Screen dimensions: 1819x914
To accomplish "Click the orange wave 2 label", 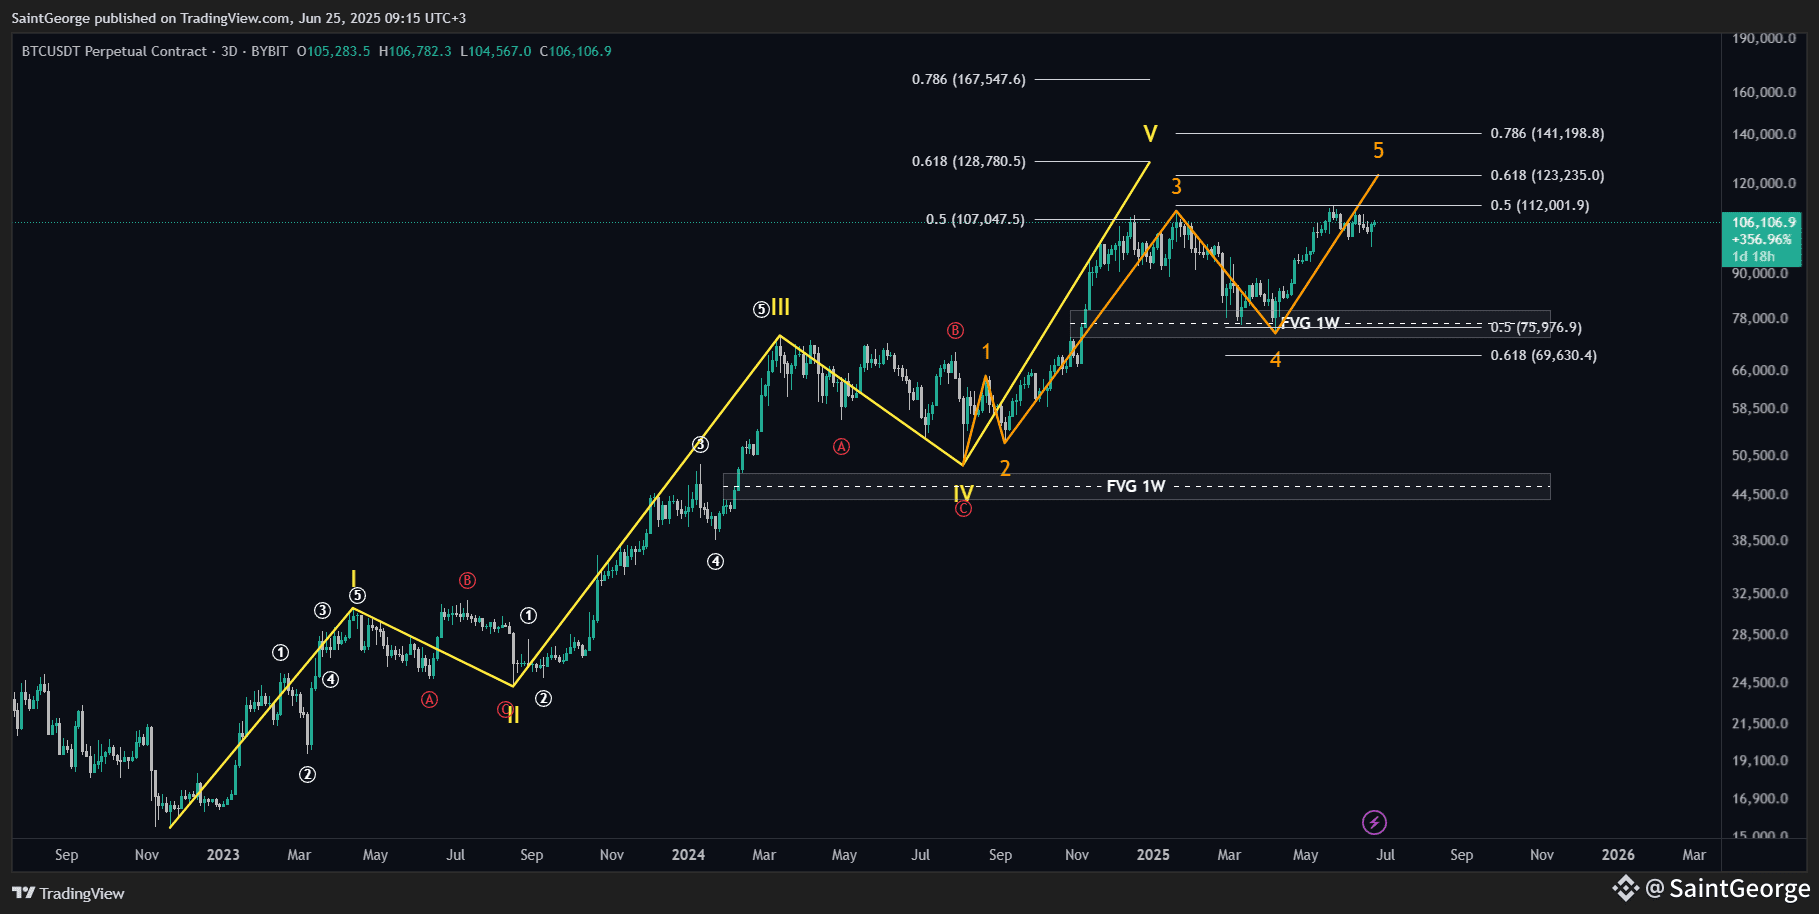I will tap(1005, 469).
